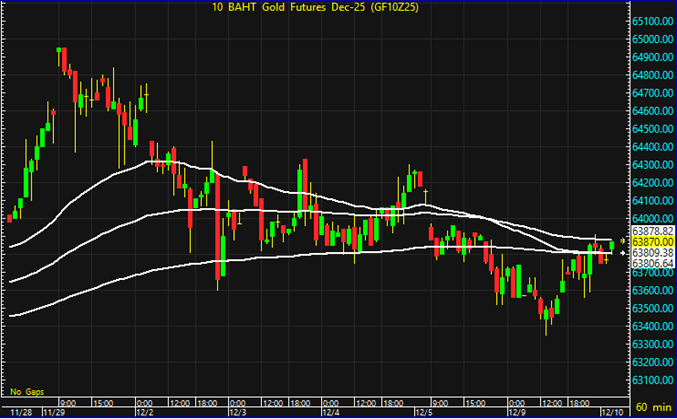Select the 12/5 date on time axis
The image size is (677, 419).
(424, 411)
